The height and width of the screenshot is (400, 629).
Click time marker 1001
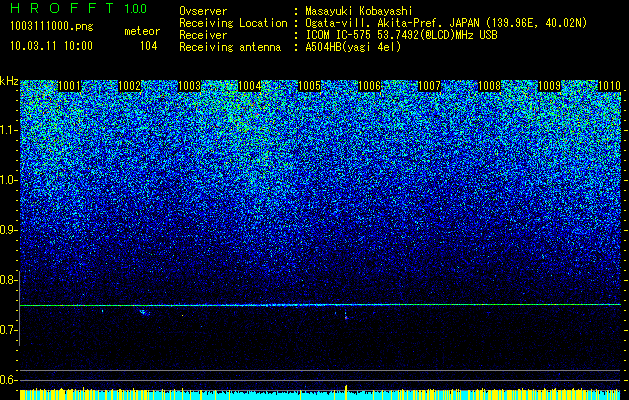pyautogui.click(x=69, y=85)
